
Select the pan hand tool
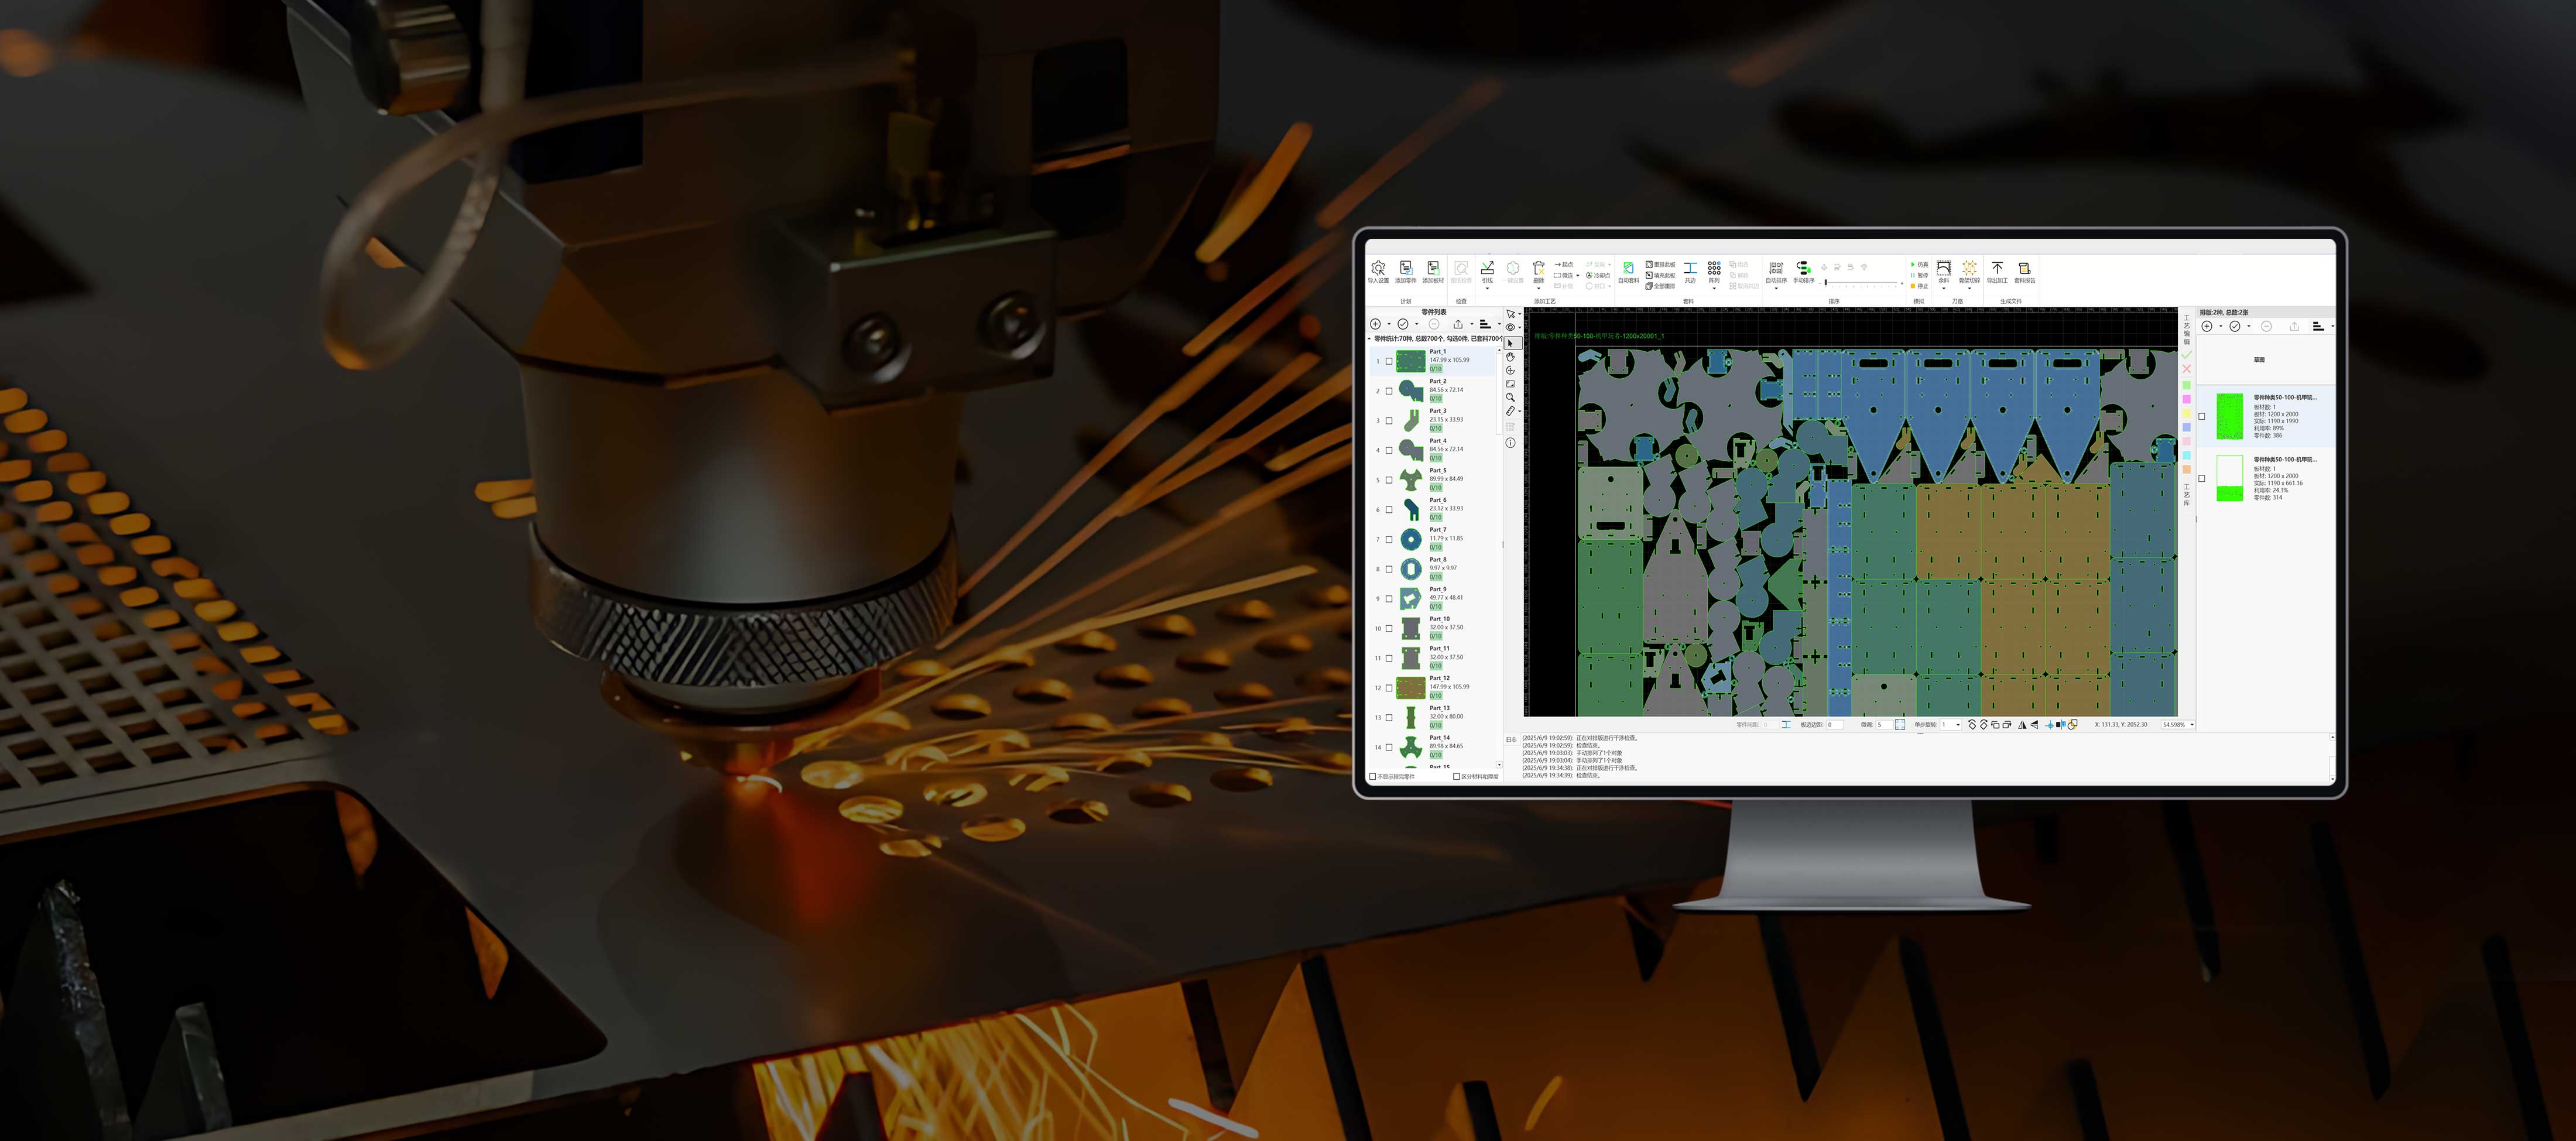coord(1510,357)
